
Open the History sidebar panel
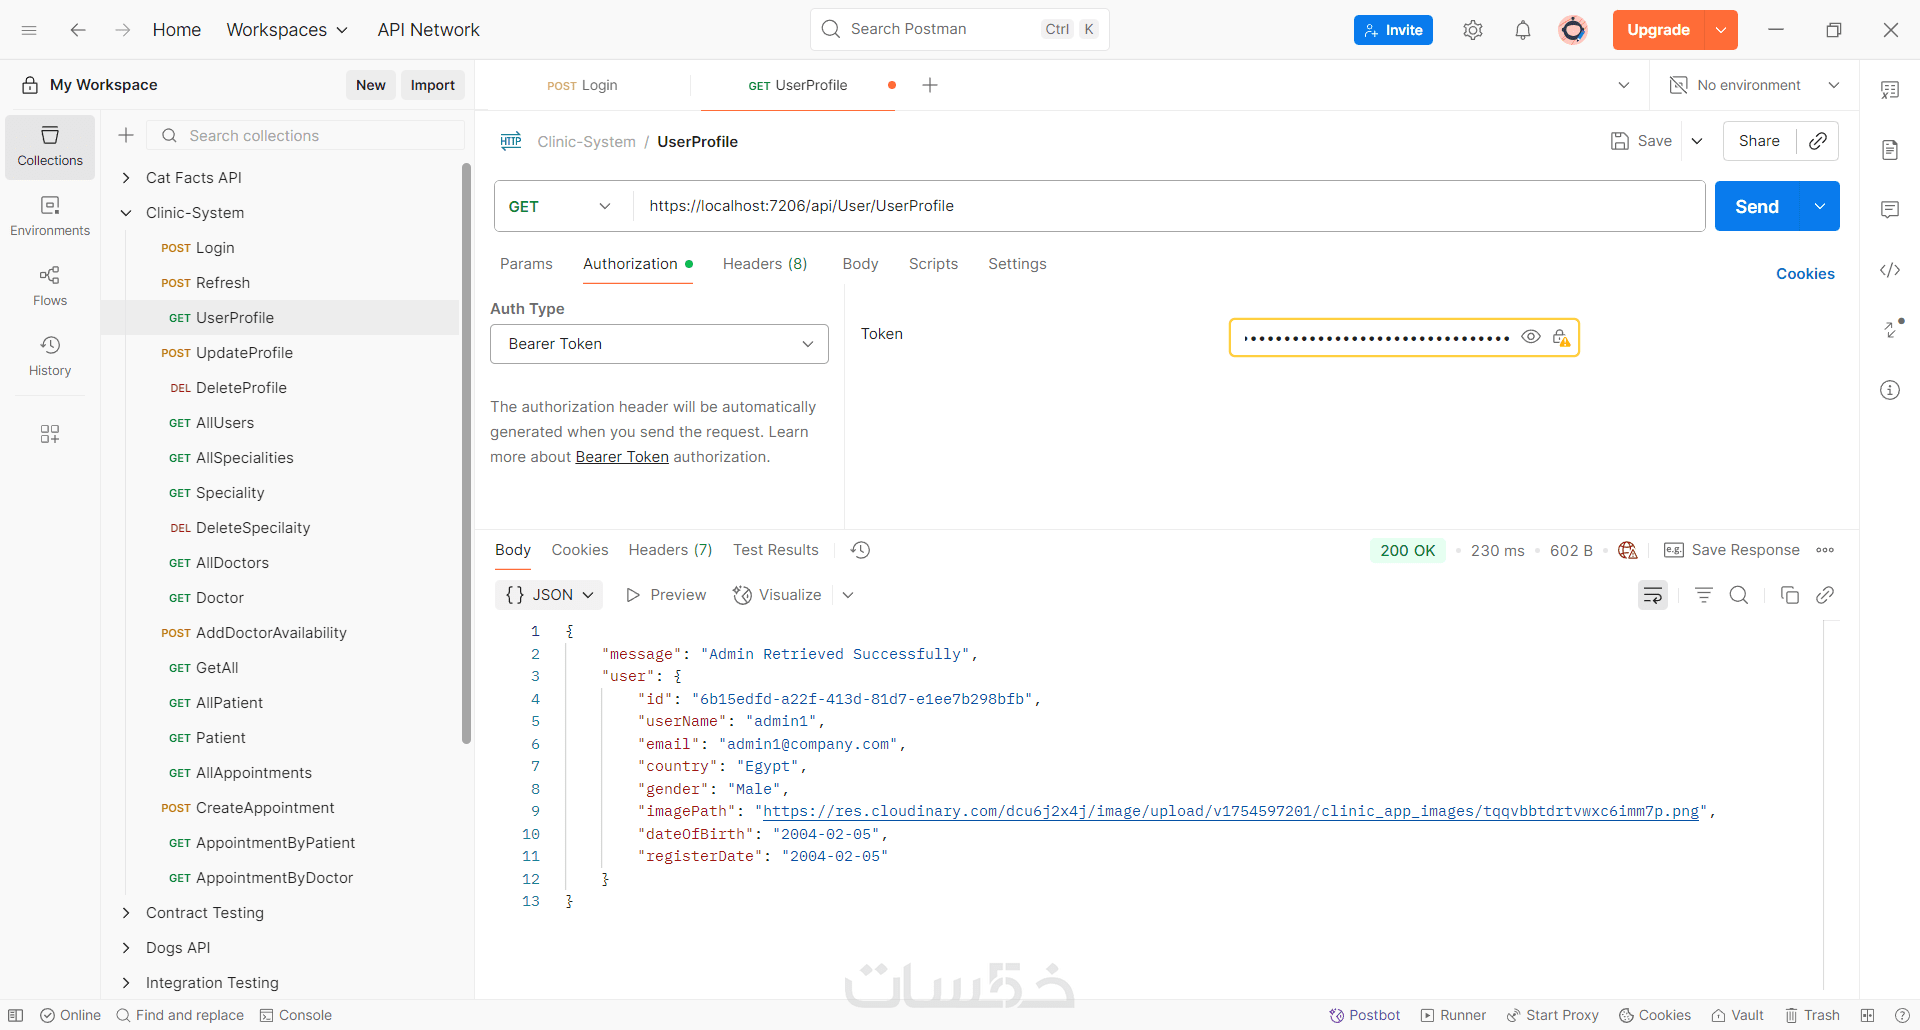pos(50,356)
